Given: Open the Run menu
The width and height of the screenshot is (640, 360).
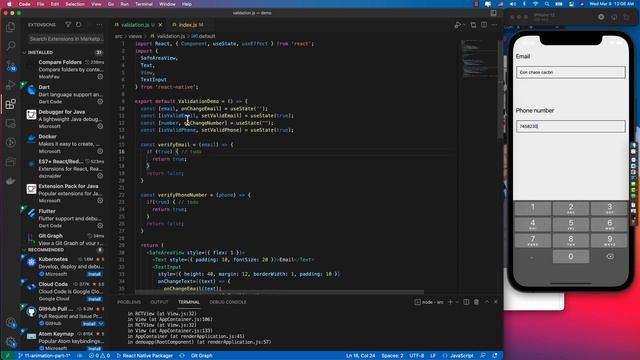Looking at the screenshot, I should pos(124,4).
